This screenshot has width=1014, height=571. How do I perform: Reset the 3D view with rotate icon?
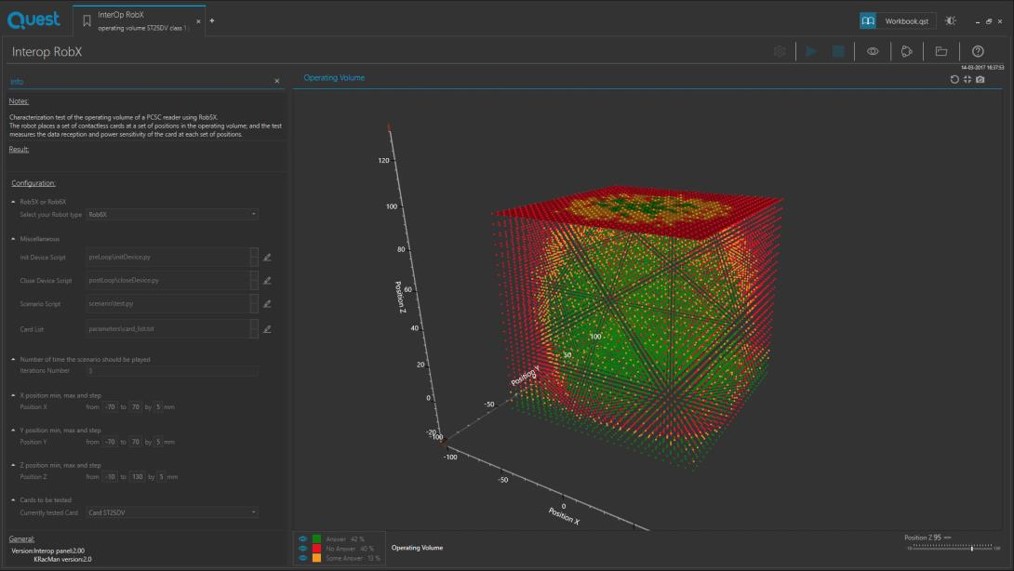coord(954,79)
